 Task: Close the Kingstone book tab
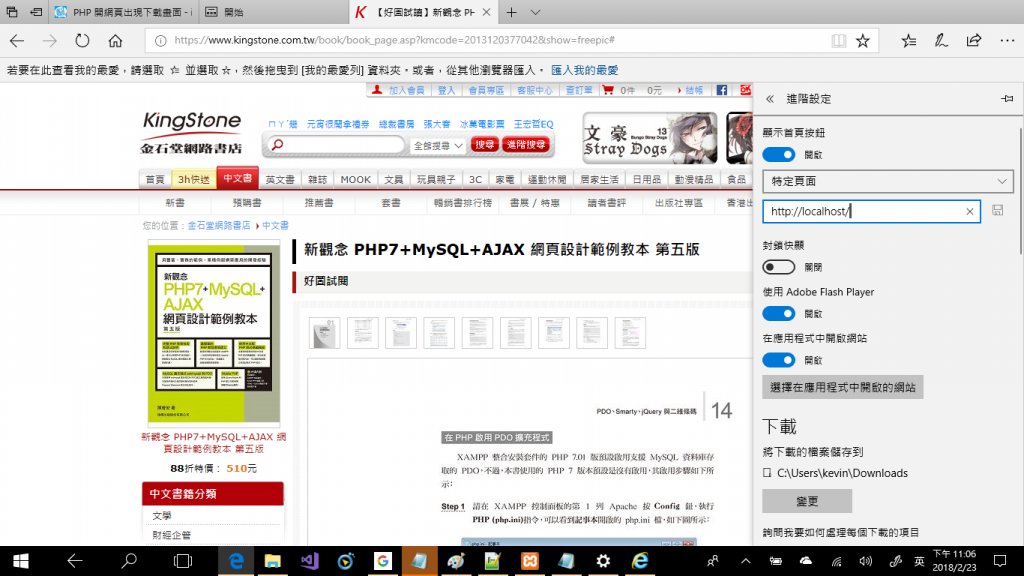(x=487, y=12)
